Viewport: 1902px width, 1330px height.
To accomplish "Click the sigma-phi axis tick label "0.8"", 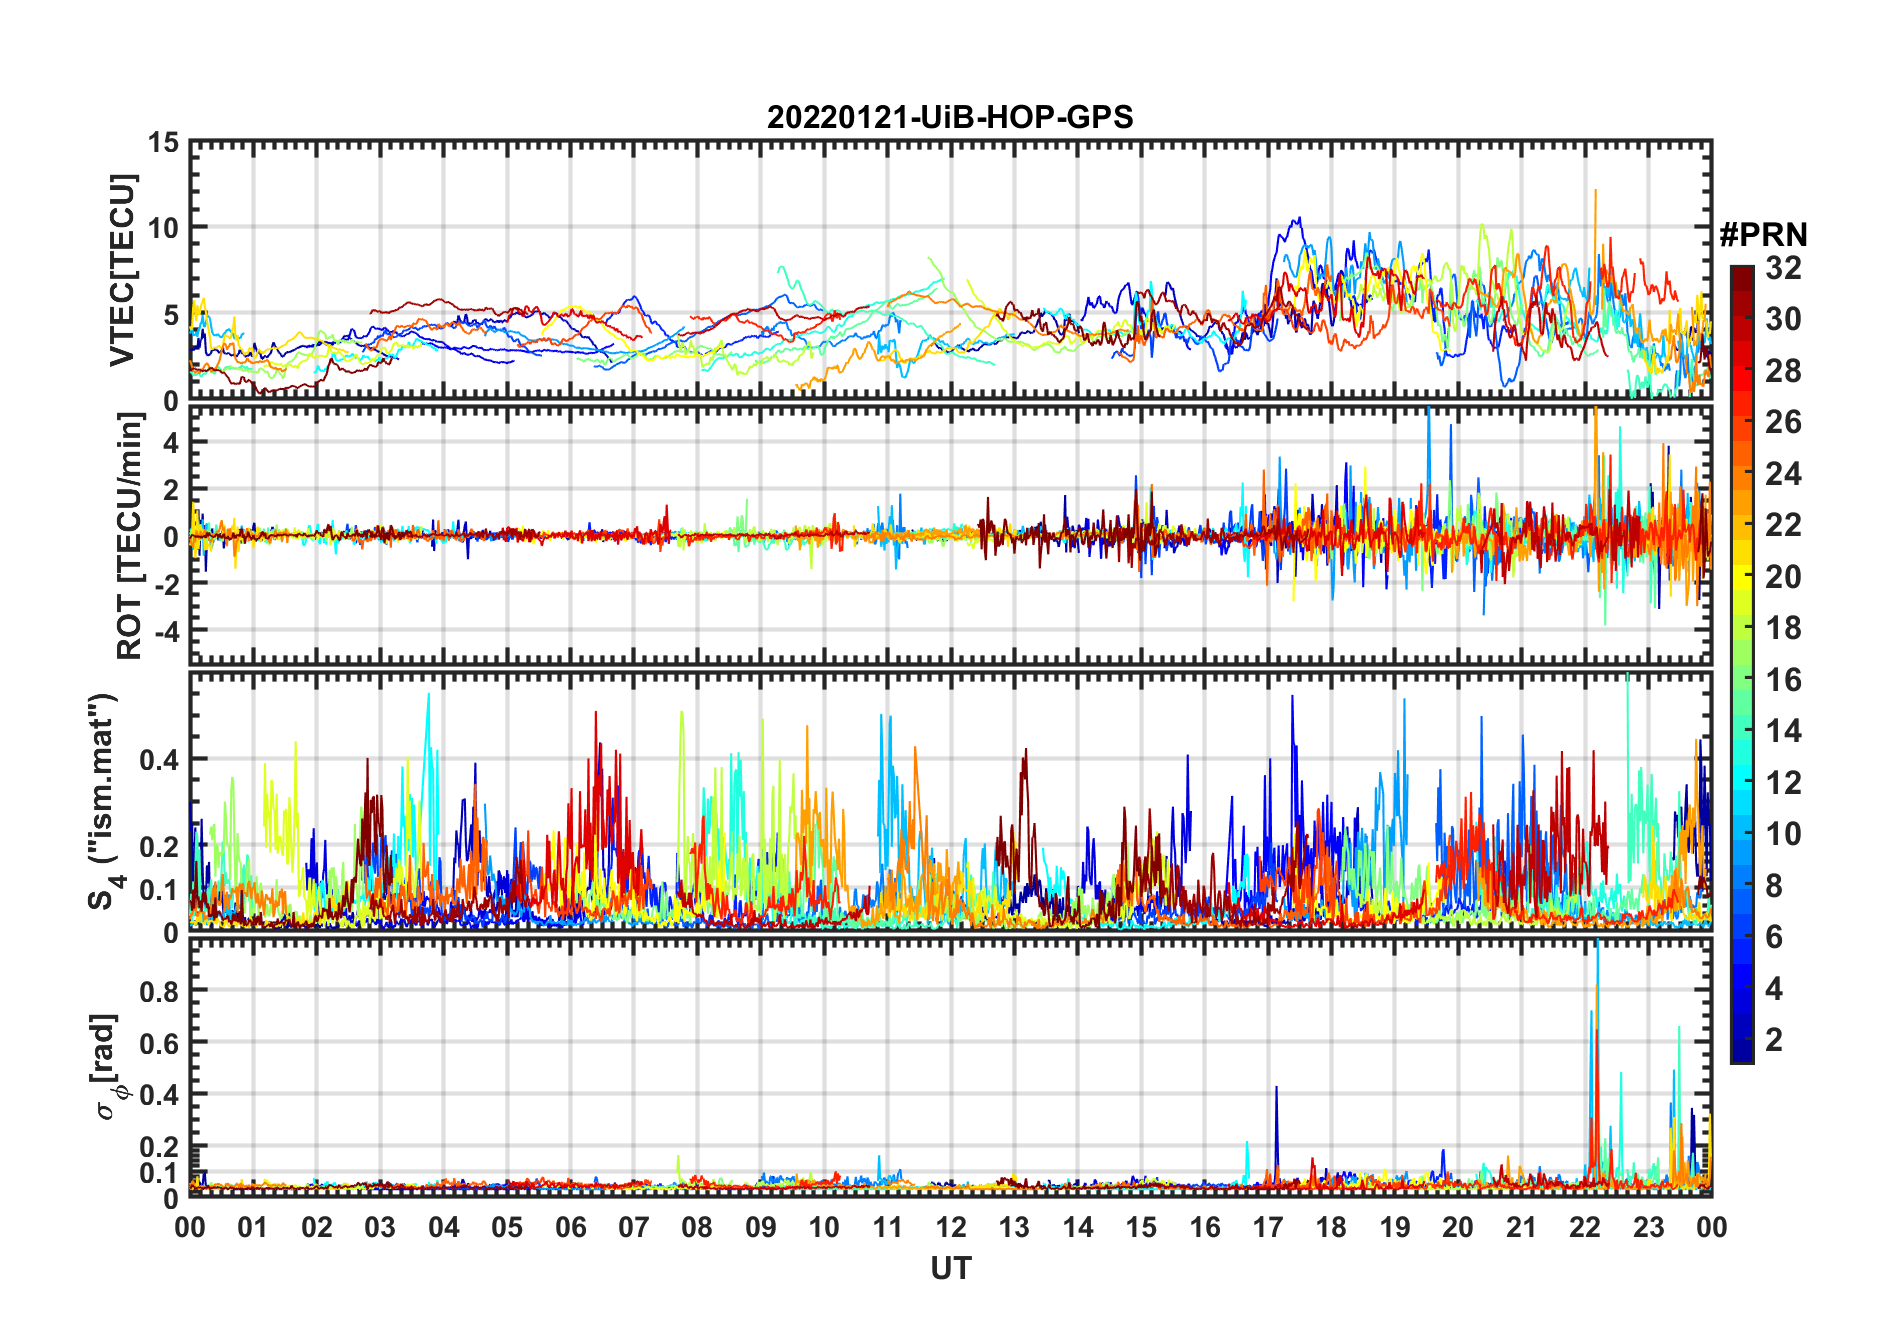I will point(159,991).
